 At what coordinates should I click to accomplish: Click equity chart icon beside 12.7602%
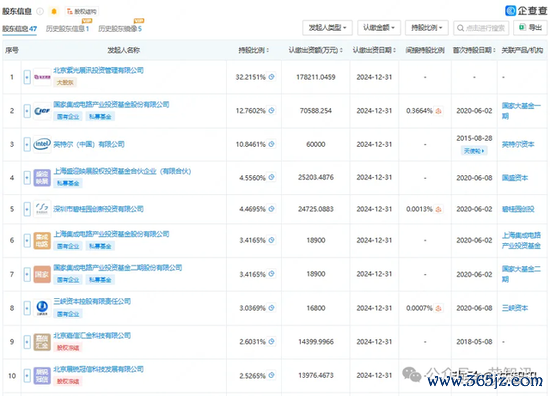pos(271,110)
